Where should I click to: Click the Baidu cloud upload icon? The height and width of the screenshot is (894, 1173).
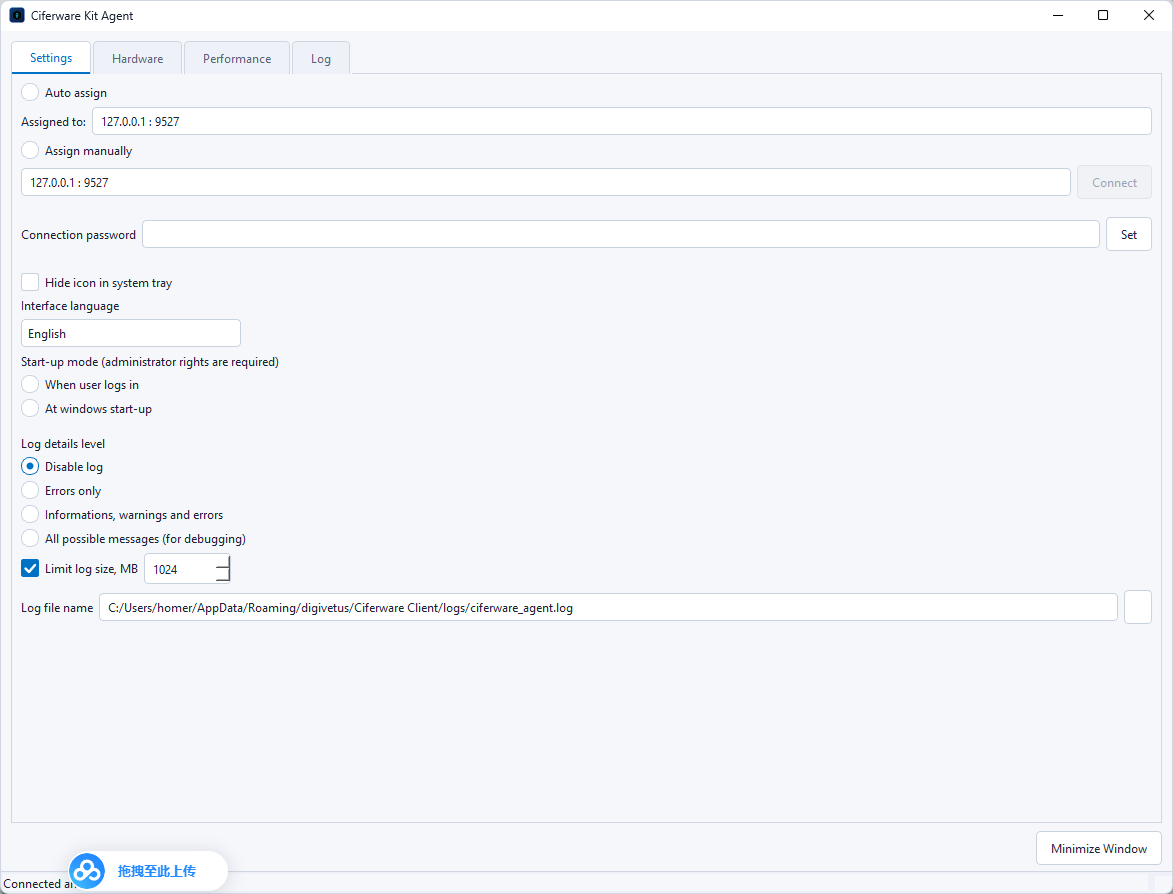(87, 871)
